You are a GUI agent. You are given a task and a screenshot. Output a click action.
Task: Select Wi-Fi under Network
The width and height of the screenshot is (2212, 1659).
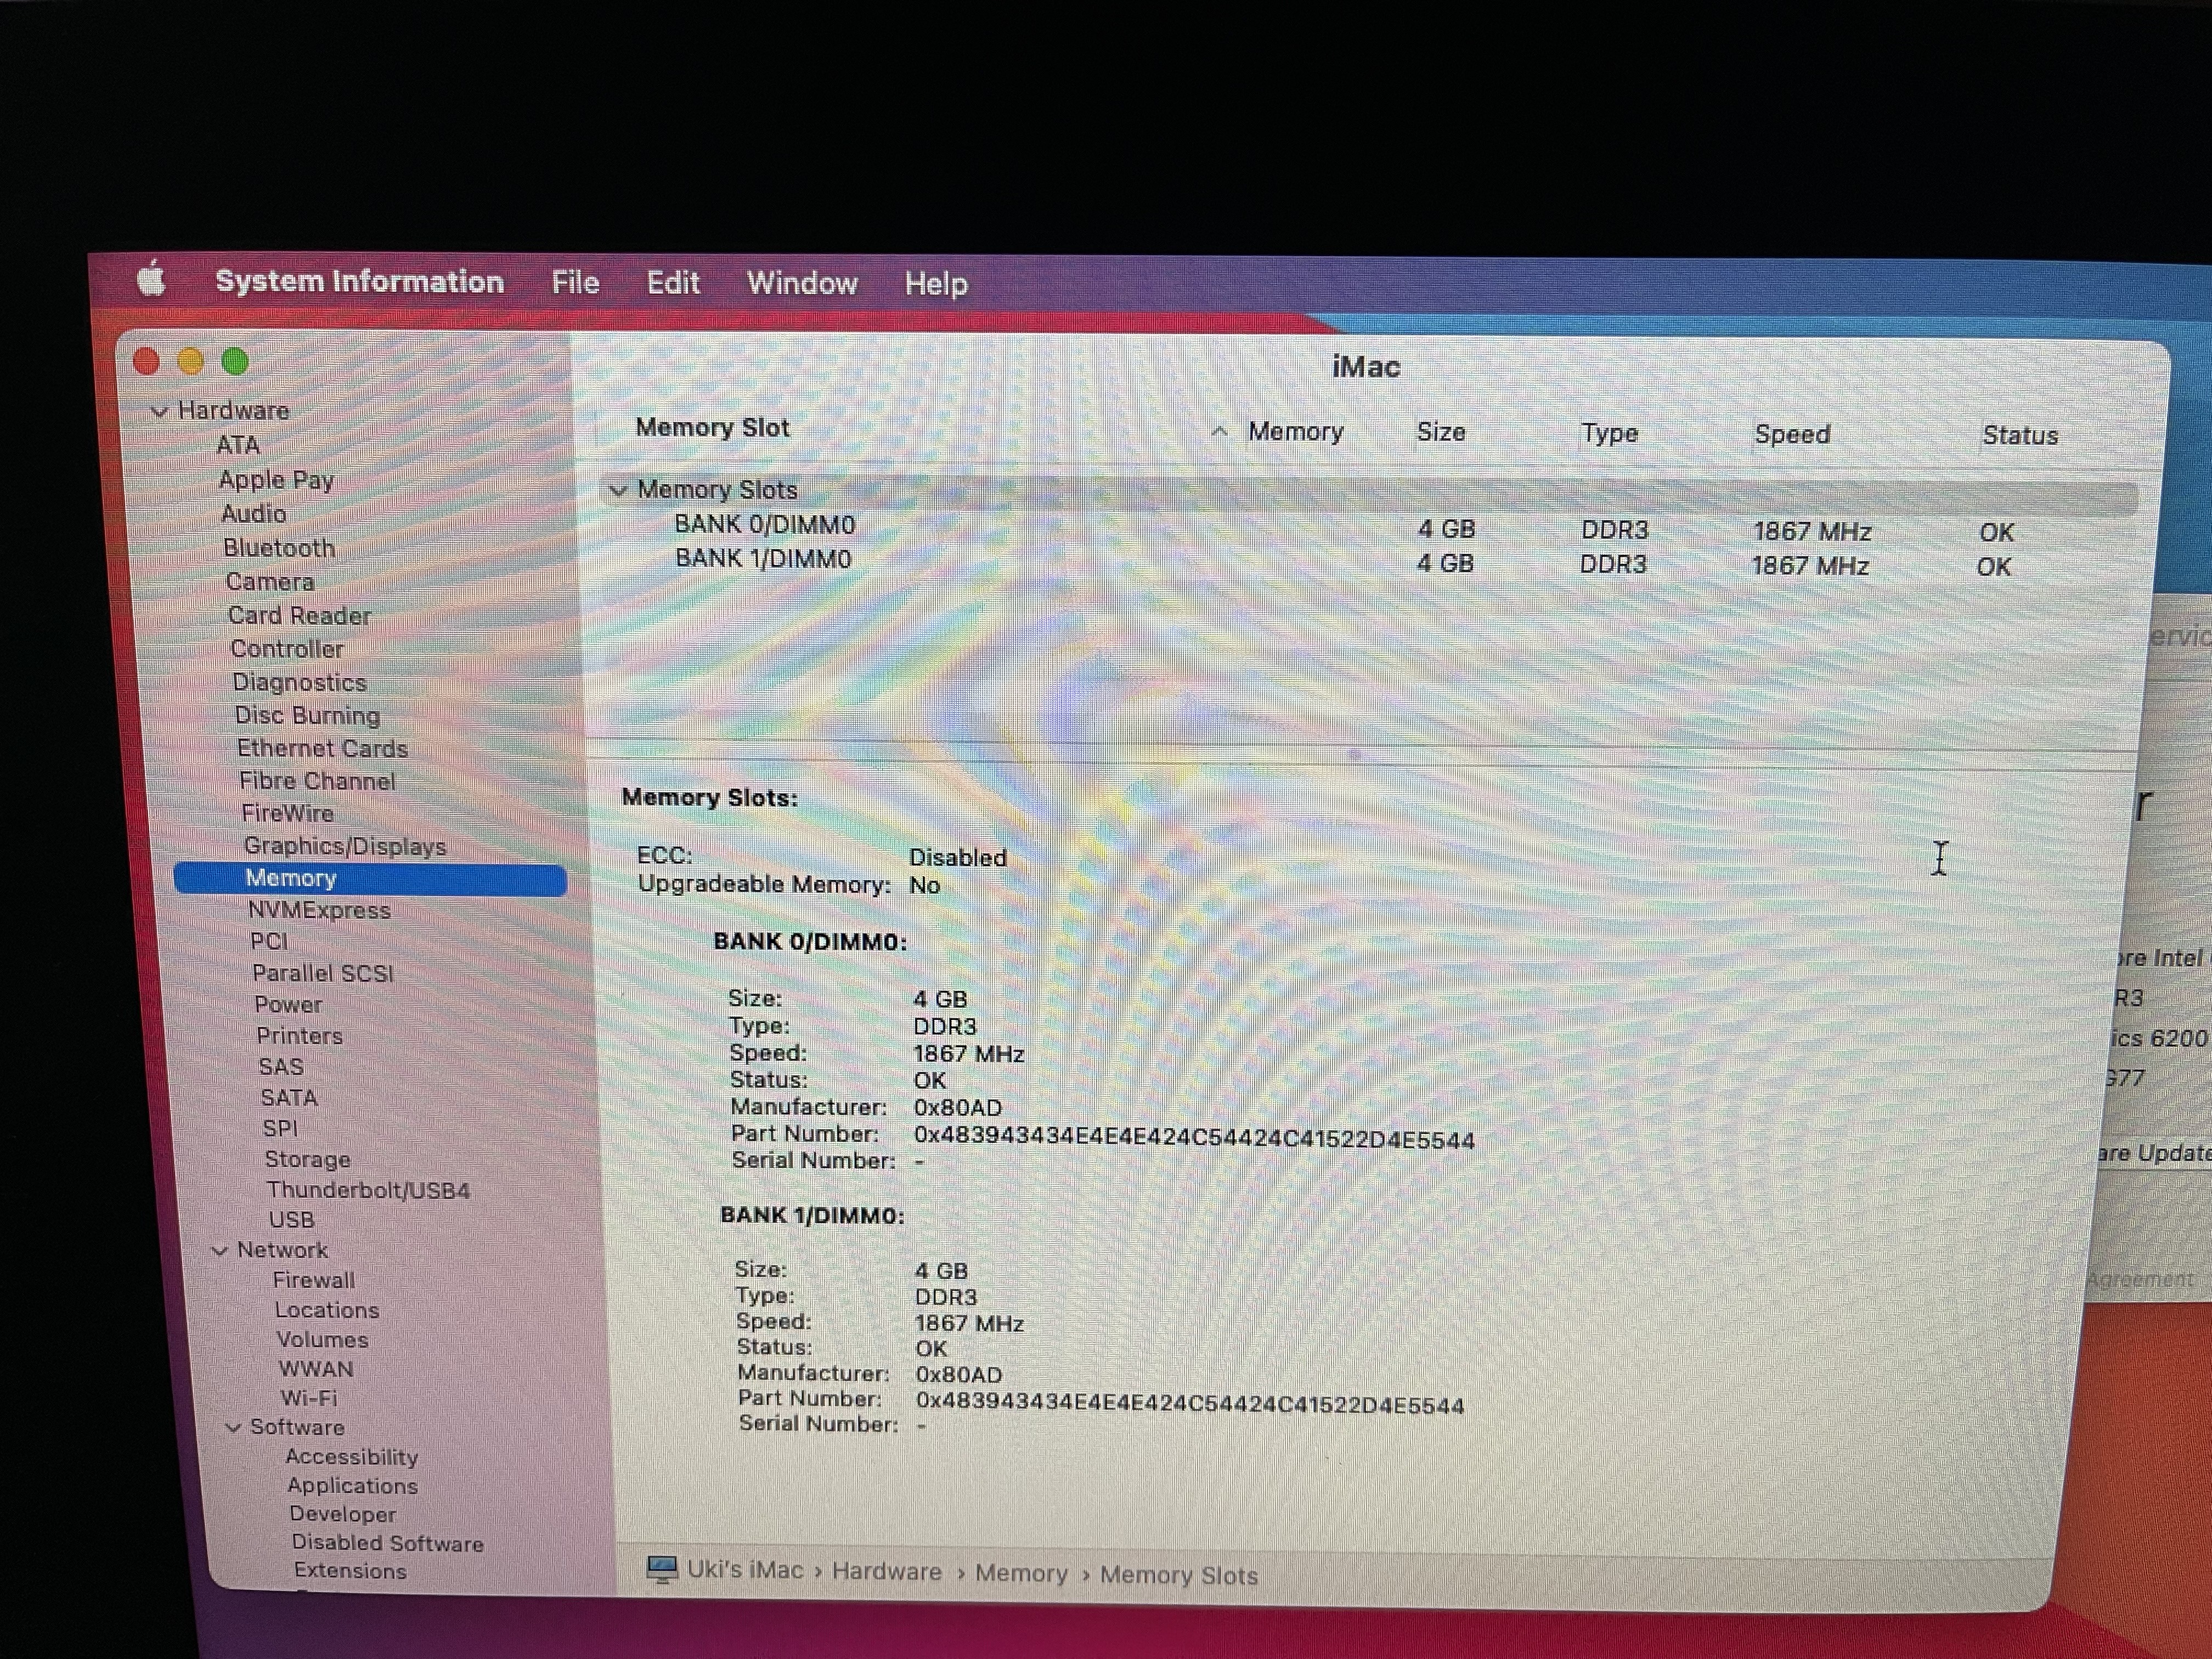(x=308, y=1398)
